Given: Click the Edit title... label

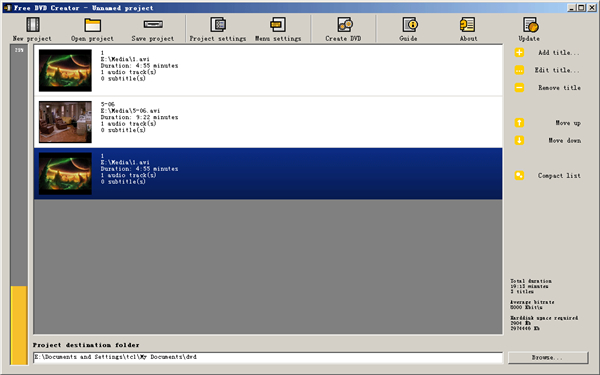Looking at the screenshot, I should pos(557,70).
